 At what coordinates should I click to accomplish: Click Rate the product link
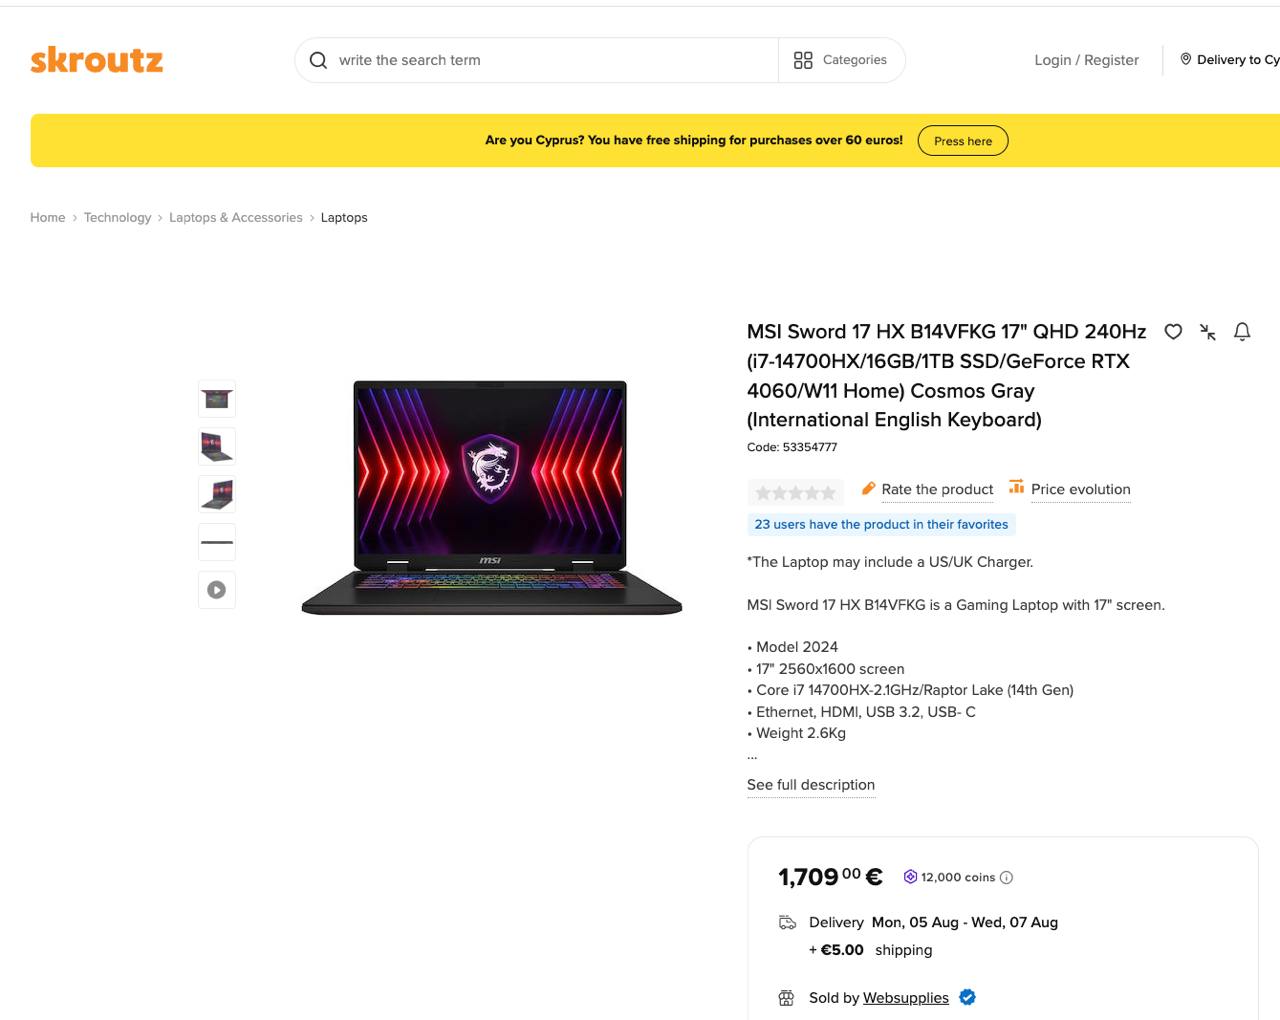click(x=937, y=489)
